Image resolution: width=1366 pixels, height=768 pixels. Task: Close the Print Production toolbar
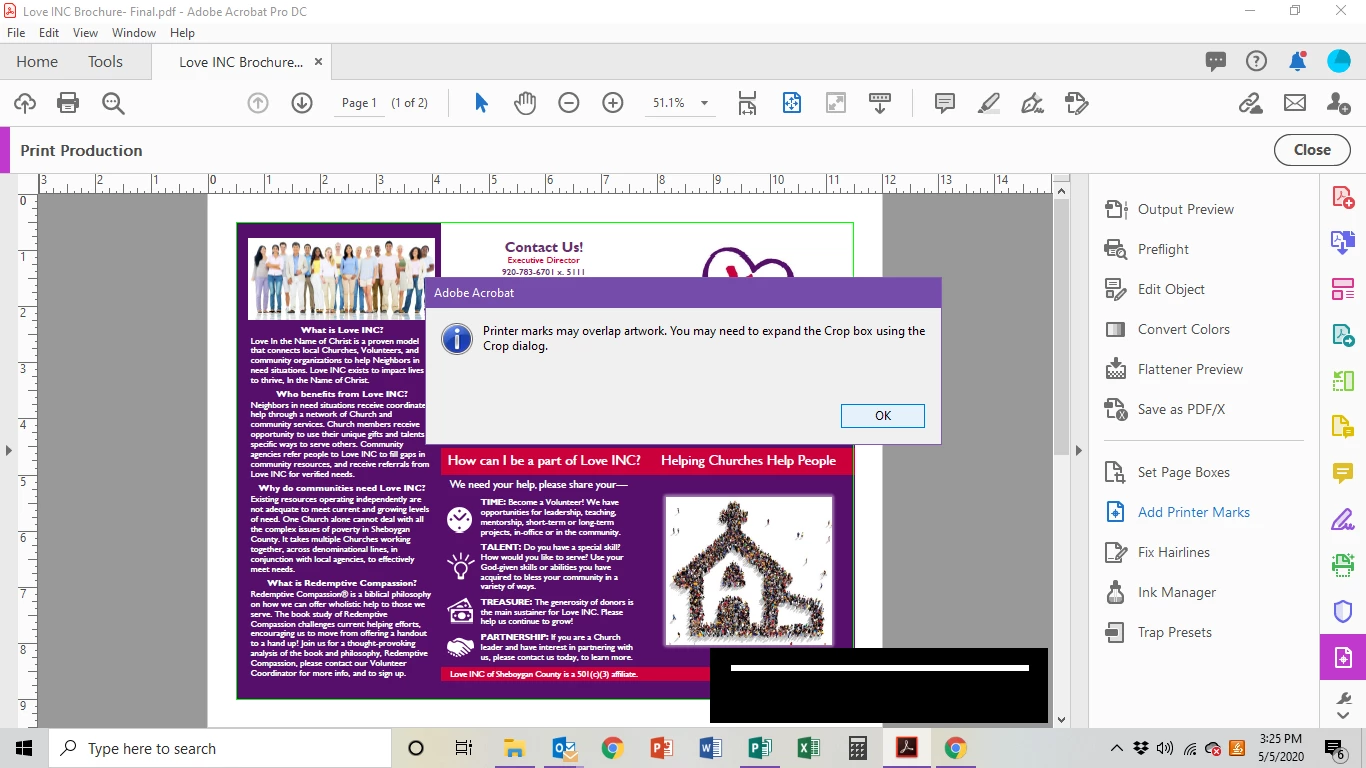1312,150
